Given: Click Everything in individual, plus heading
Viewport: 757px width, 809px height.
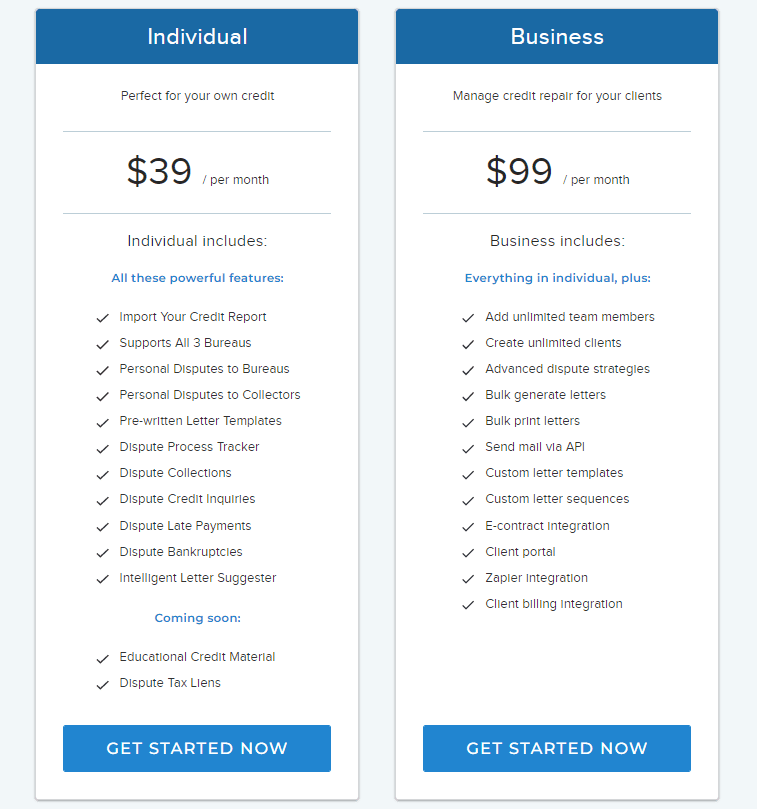Looking at the screenshot, I should click(557, 278).
